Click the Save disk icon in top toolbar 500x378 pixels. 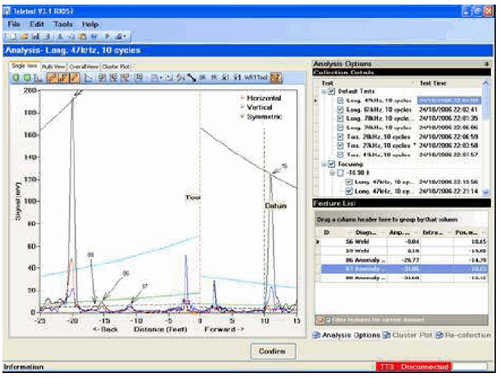click(x=35, y=37)
